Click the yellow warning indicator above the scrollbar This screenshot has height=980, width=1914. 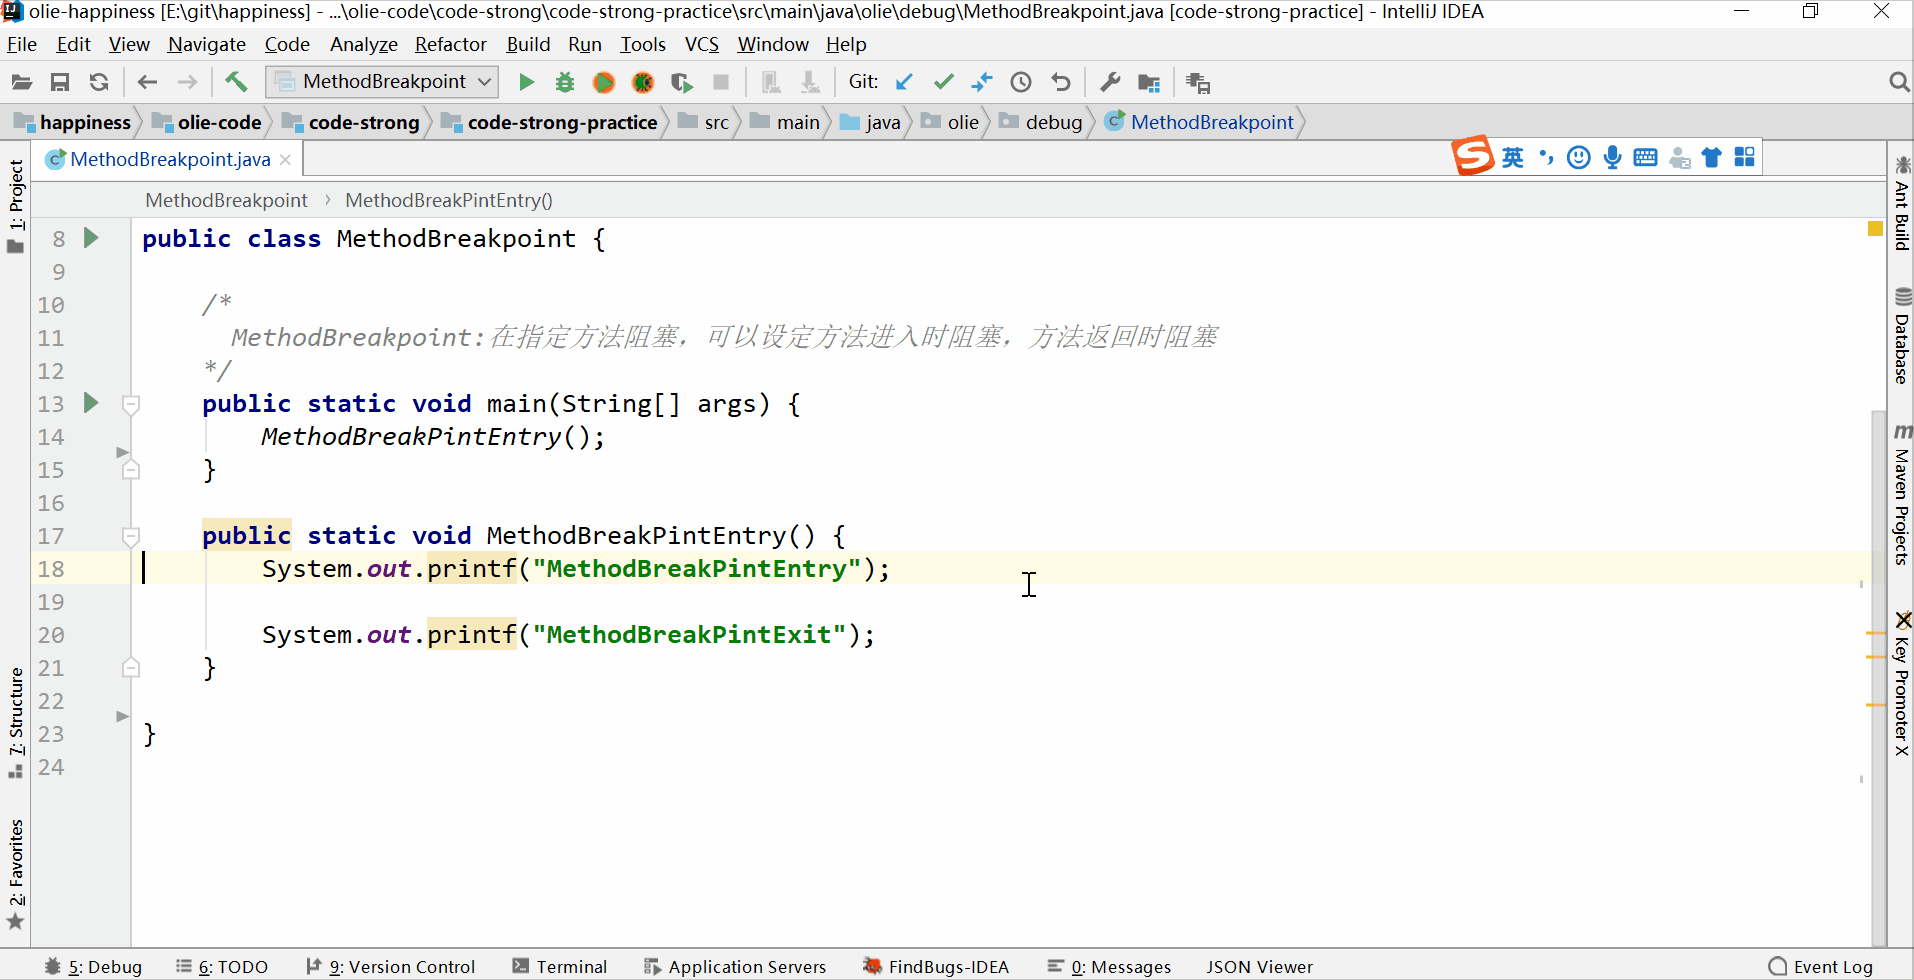tap(1875, 229)
